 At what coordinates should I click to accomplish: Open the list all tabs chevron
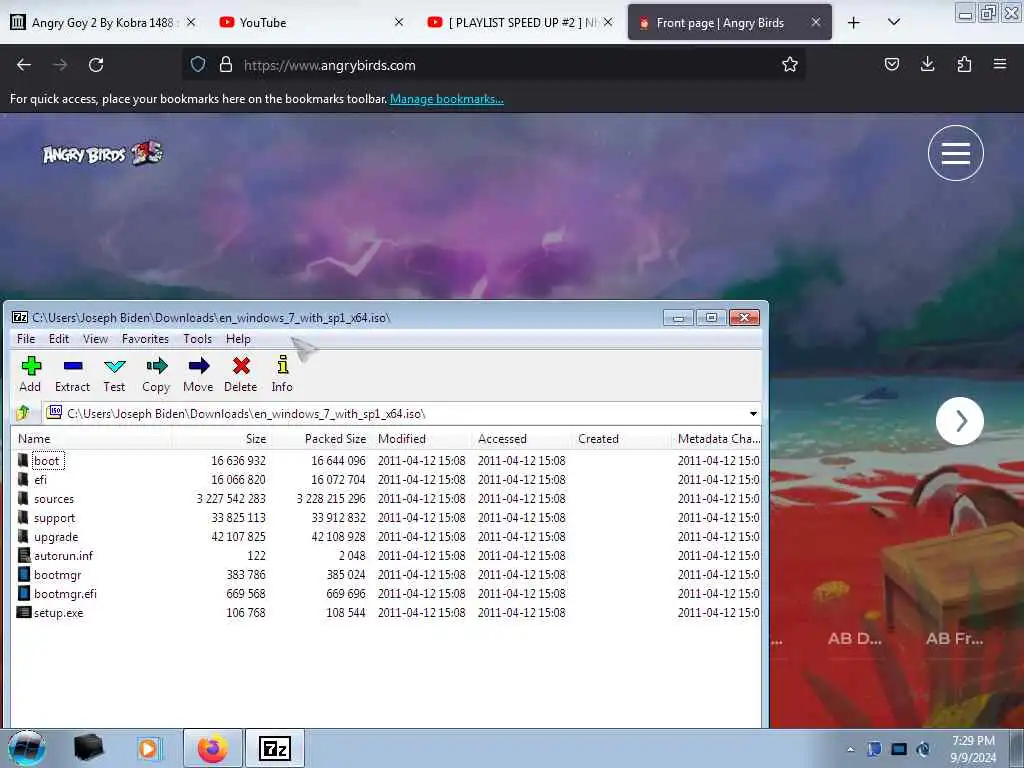tap(894, 22)
